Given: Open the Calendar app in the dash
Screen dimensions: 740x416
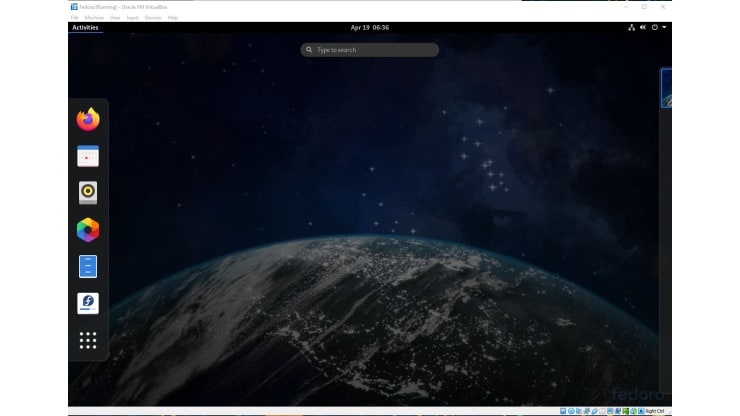Looking at the screenshot, I should [x=88, y=156].
